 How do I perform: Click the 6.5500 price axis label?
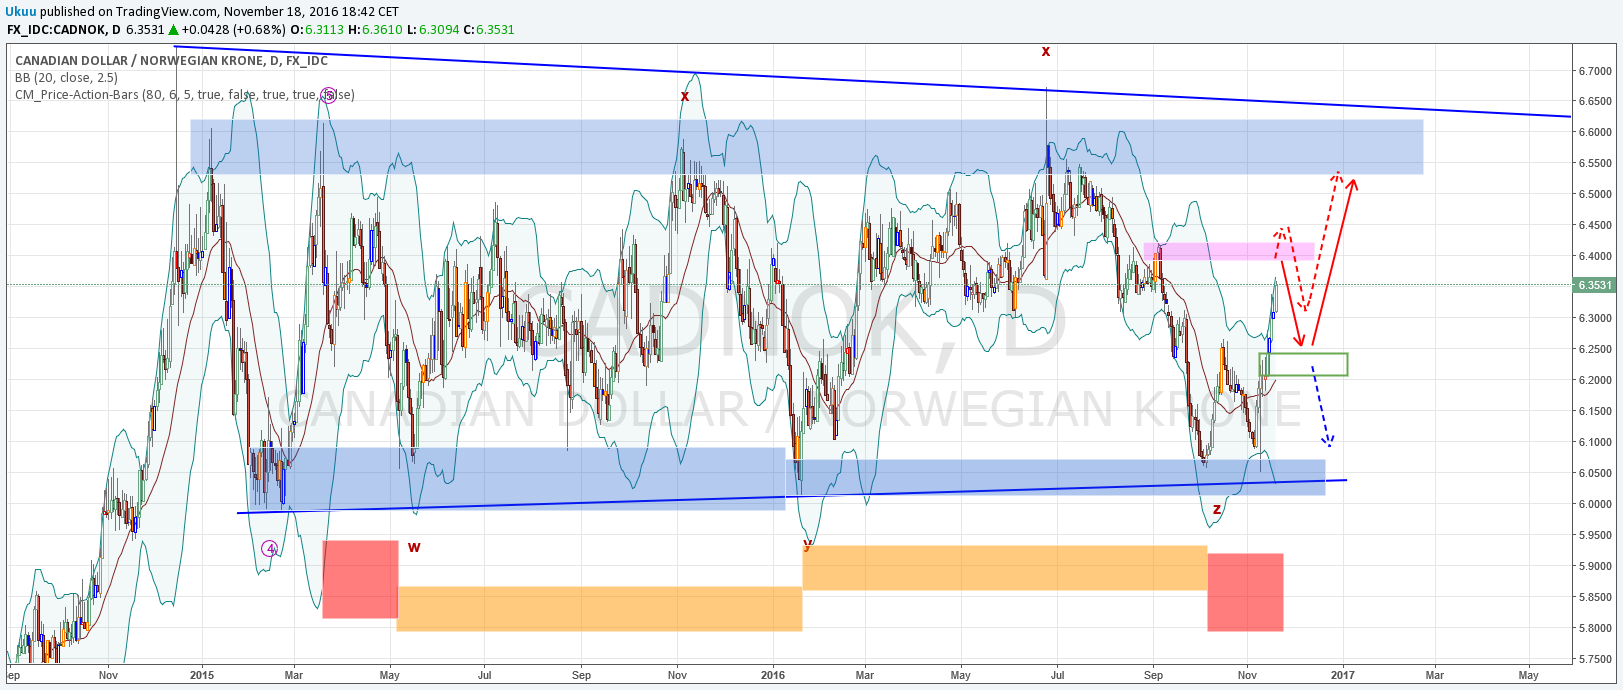click(1595, 163)
